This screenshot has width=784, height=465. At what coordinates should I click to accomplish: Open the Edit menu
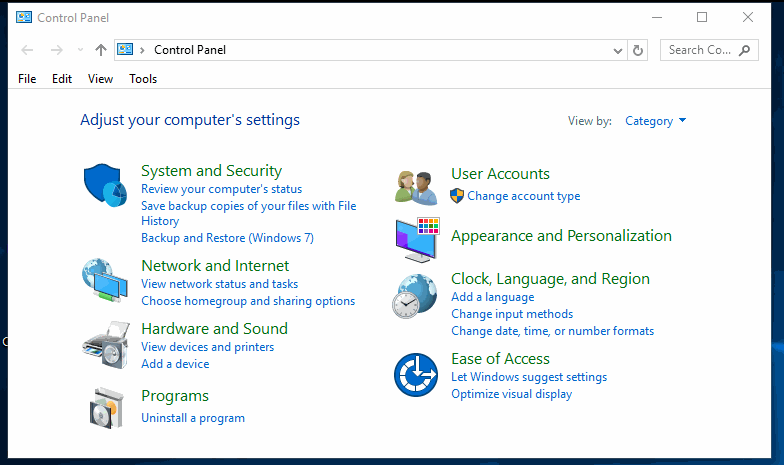(x=62, y=79)
